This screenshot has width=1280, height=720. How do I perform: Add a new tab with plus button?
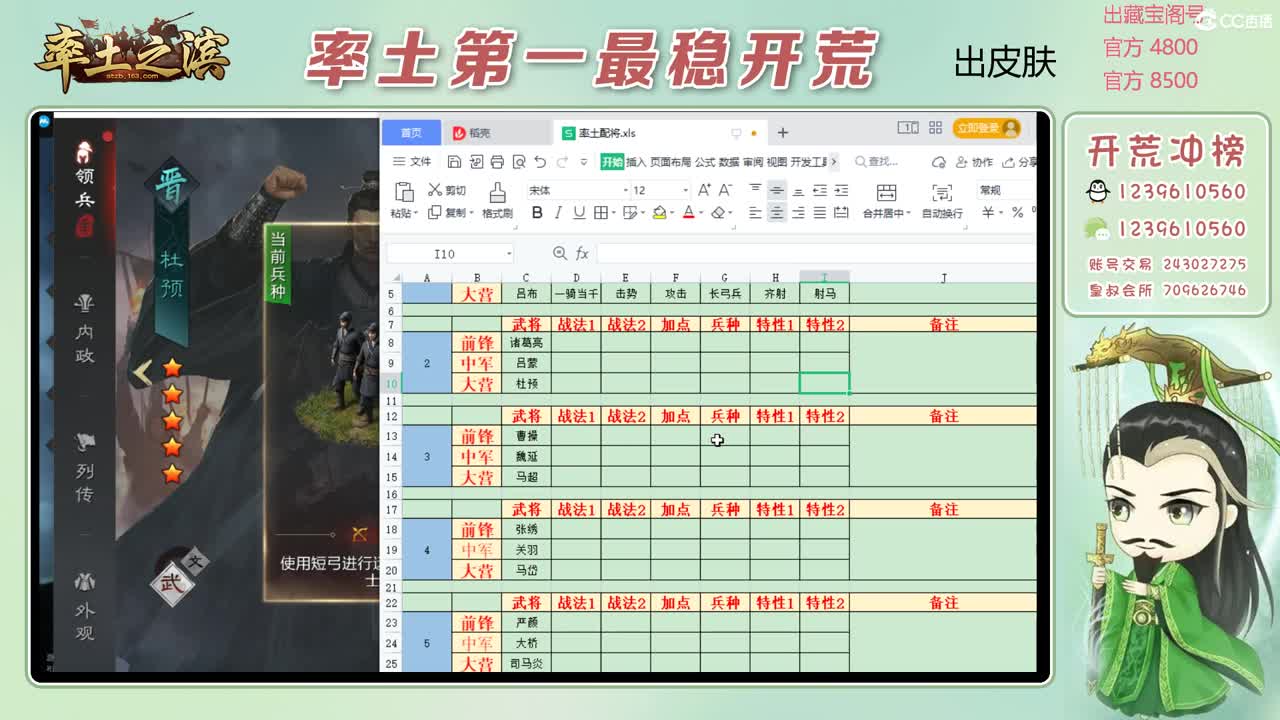(x=783, y=132)
